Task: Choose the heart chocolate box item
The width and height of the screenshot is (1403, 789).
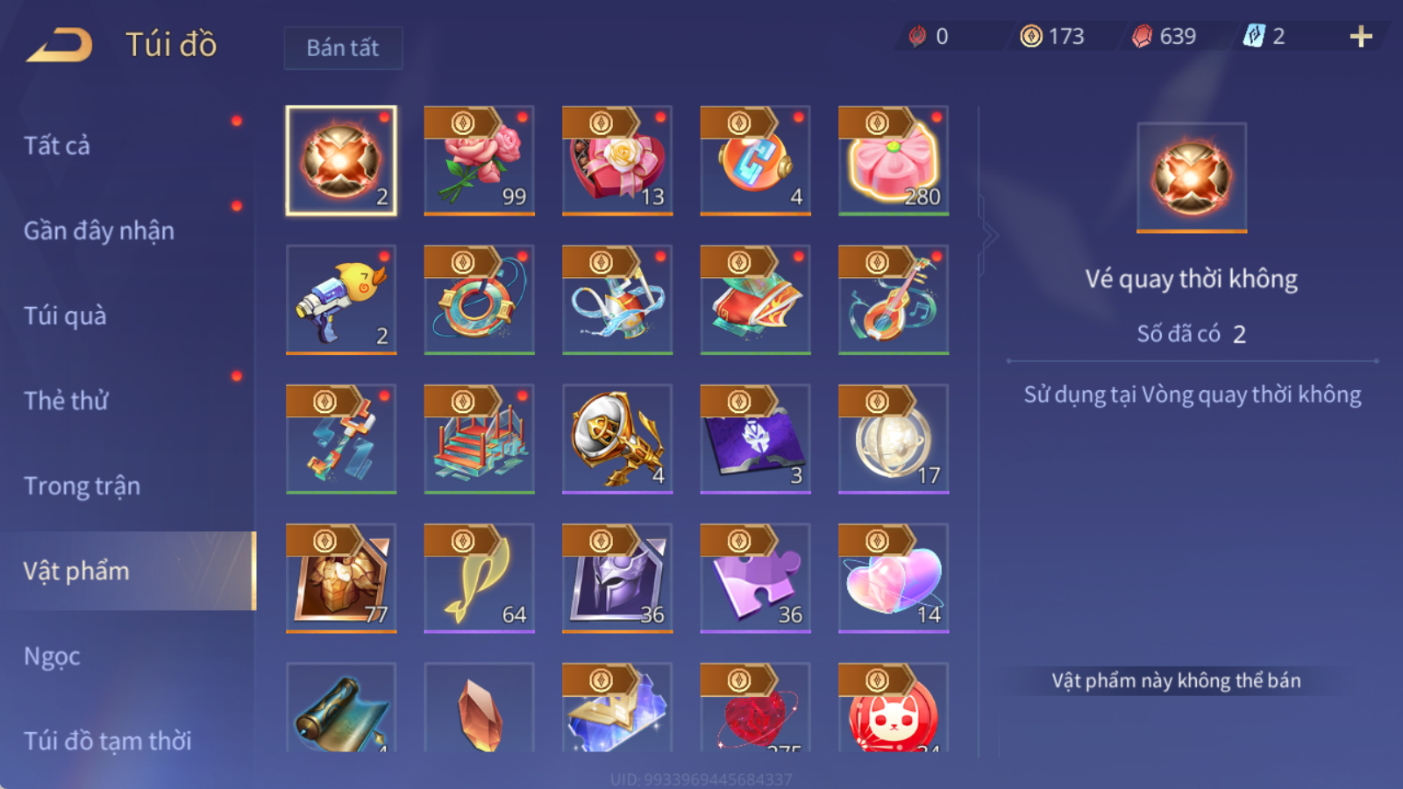Action: pyautogui.click(x=617, y=160)
